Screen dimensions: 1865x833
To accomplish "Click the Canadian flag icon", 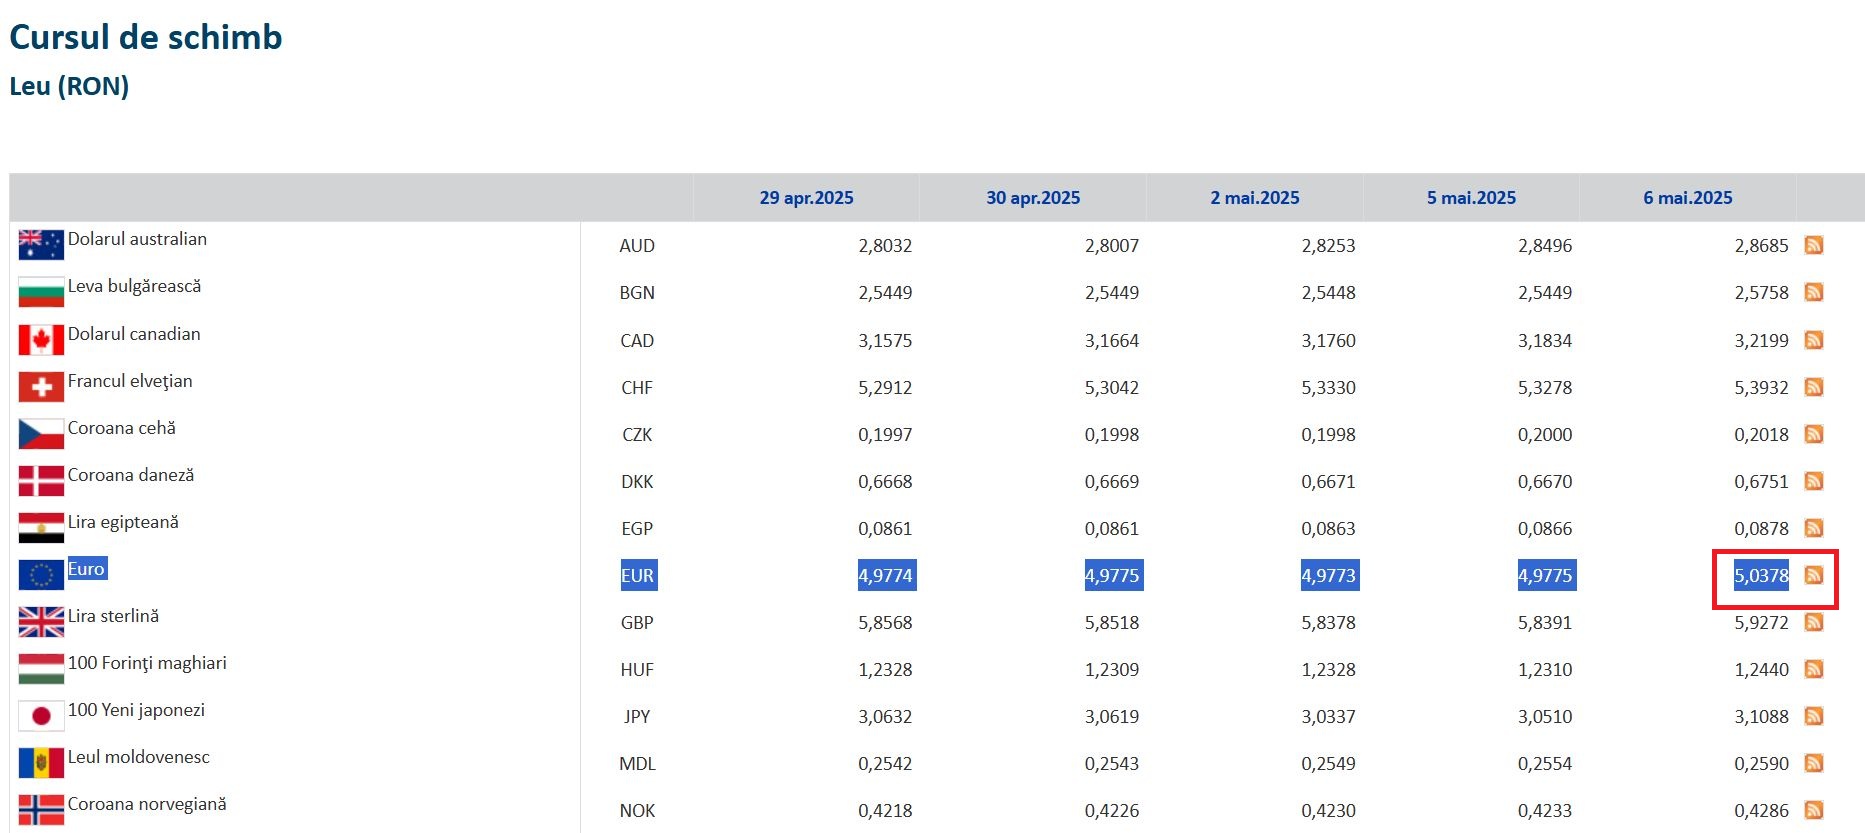I will (41, 340).
